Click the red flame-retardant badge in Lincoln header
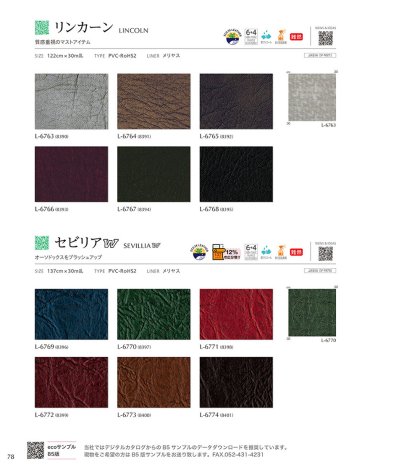The height and width of the screenshot is (467, 420). pos(296,37)
